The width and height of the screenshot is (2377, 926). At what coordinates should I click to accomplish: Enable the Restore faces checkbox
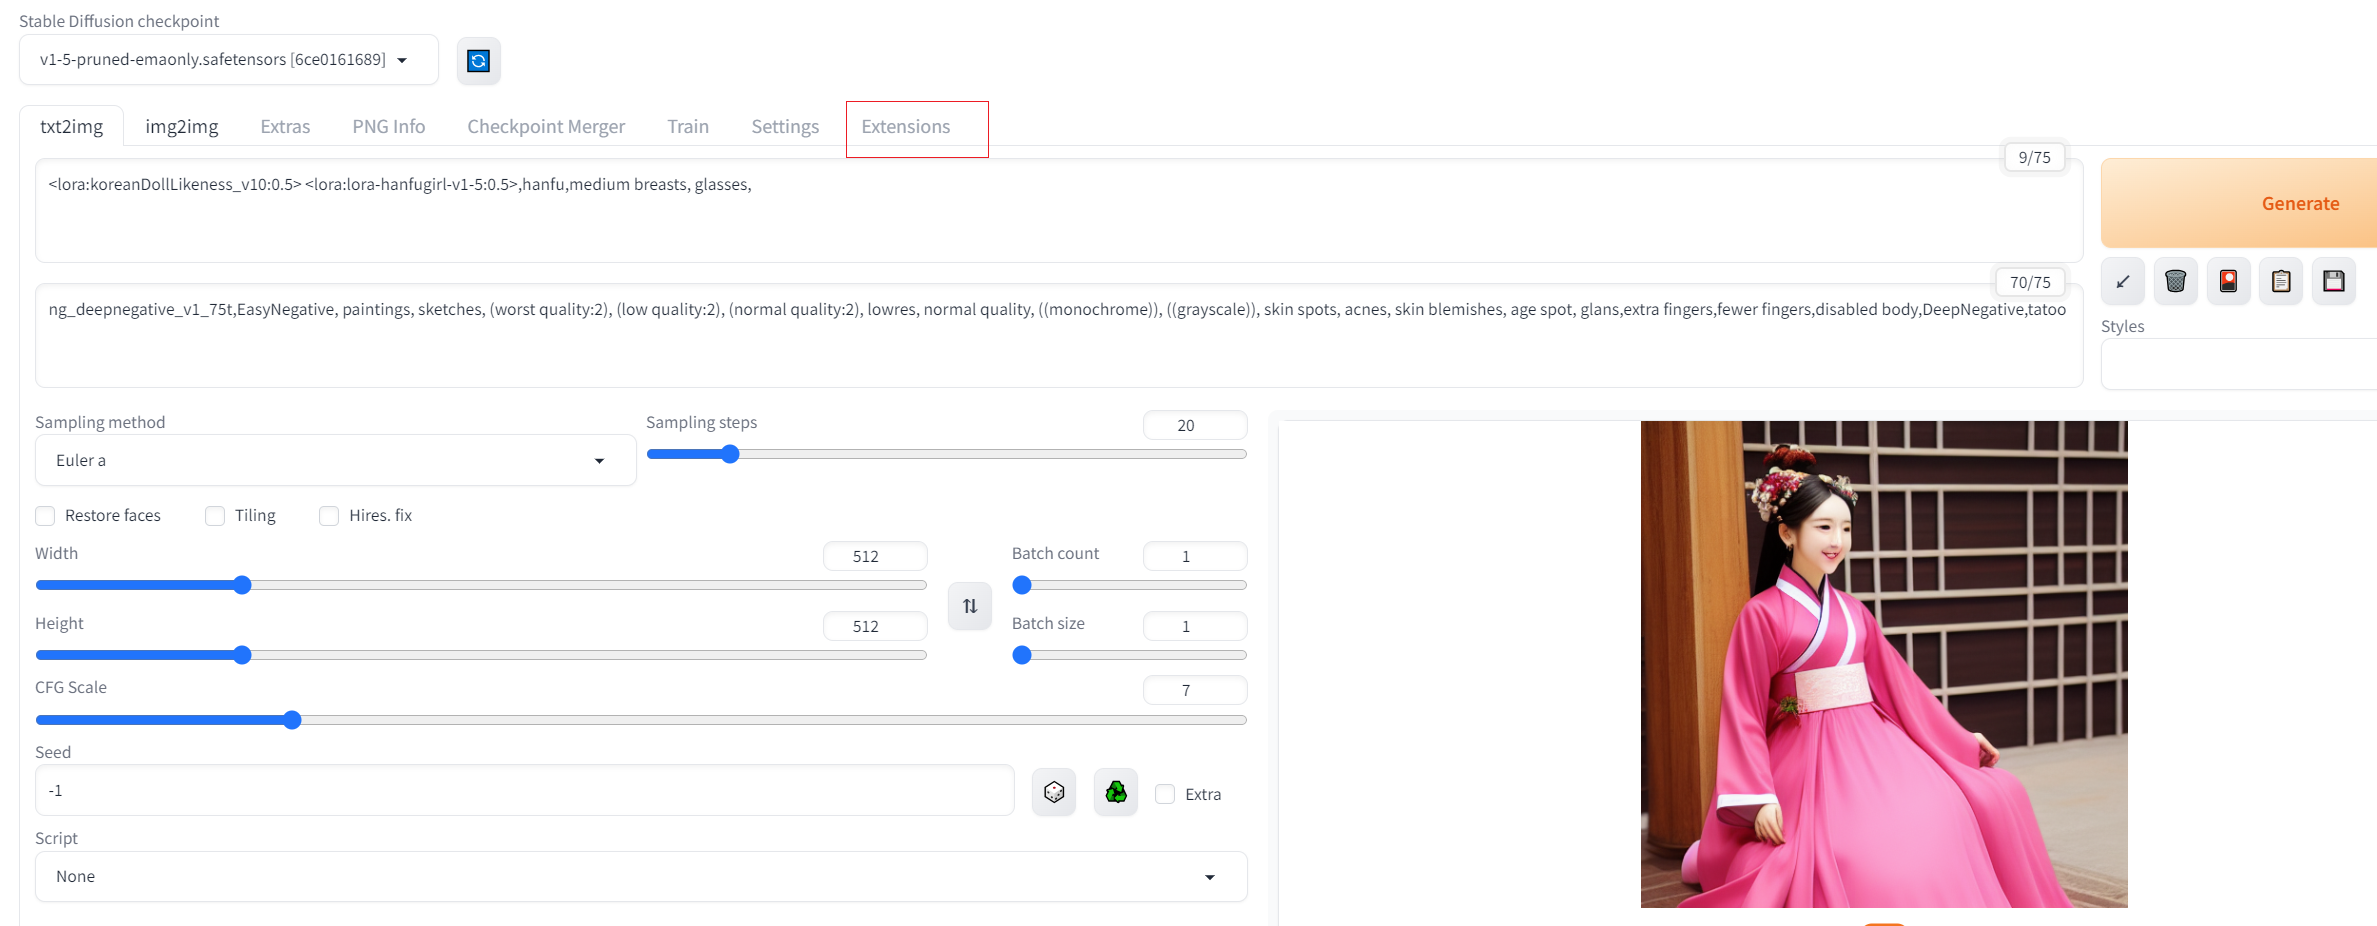[x=45, y=516]
